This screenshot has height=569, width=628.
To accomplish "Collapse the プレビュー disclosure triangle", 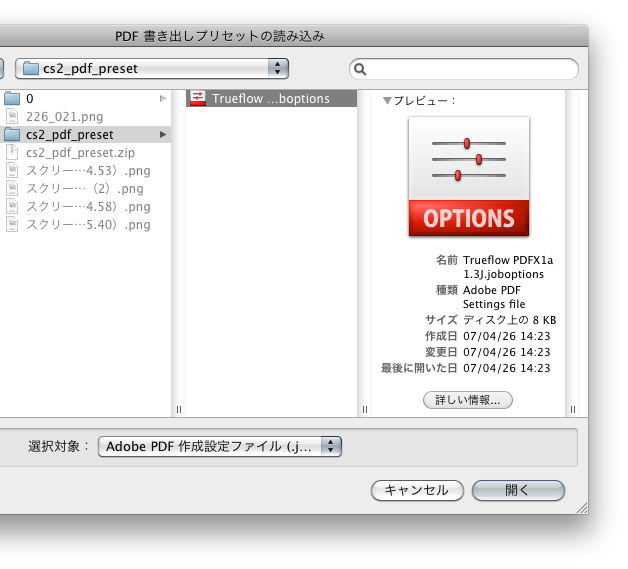I will tap(387, 101).
